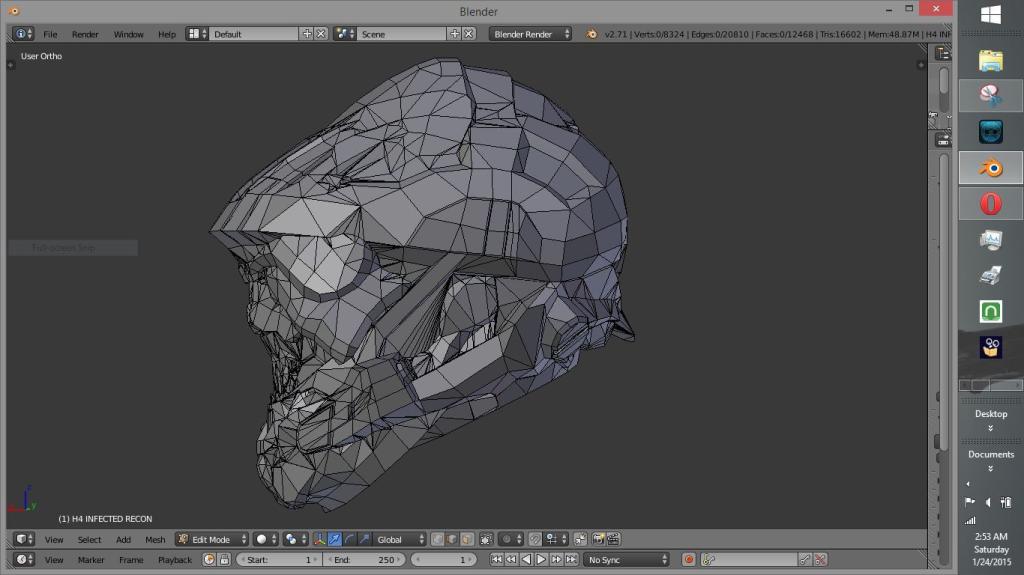Open the Window menu

tap(128, 34)
